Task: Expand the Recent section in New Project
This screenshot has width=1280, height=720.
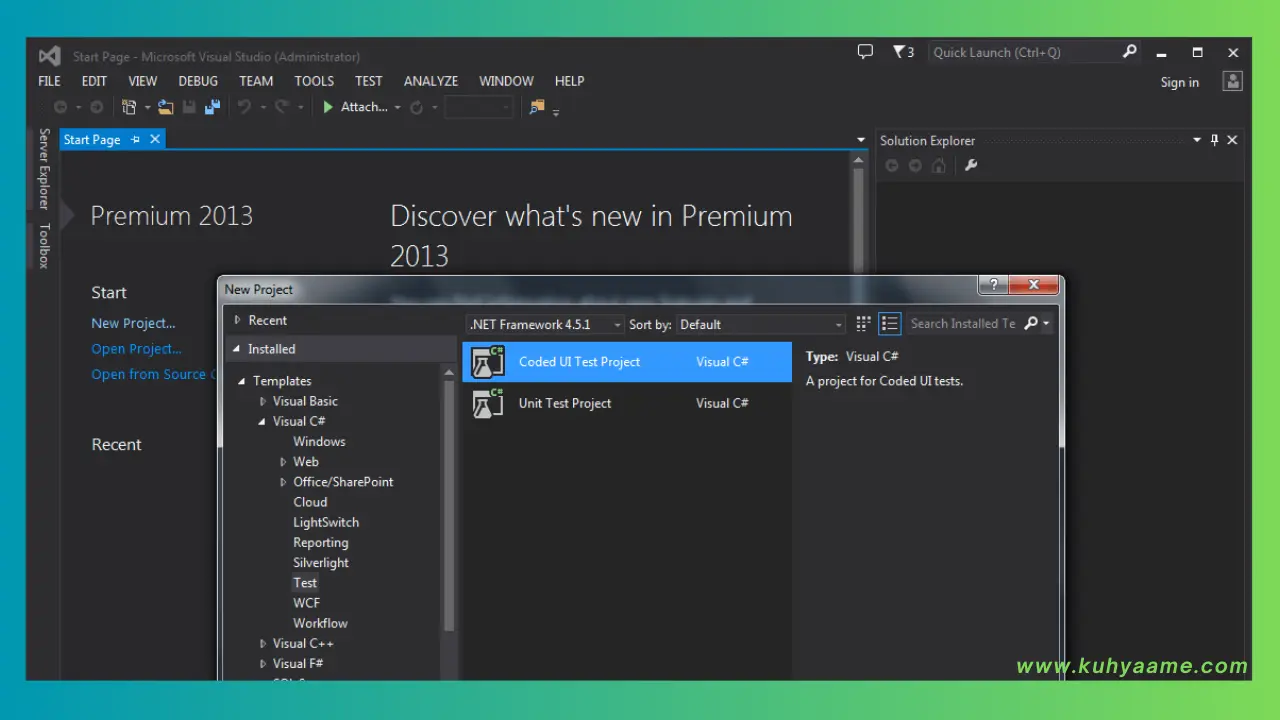Action: point(238,320)
